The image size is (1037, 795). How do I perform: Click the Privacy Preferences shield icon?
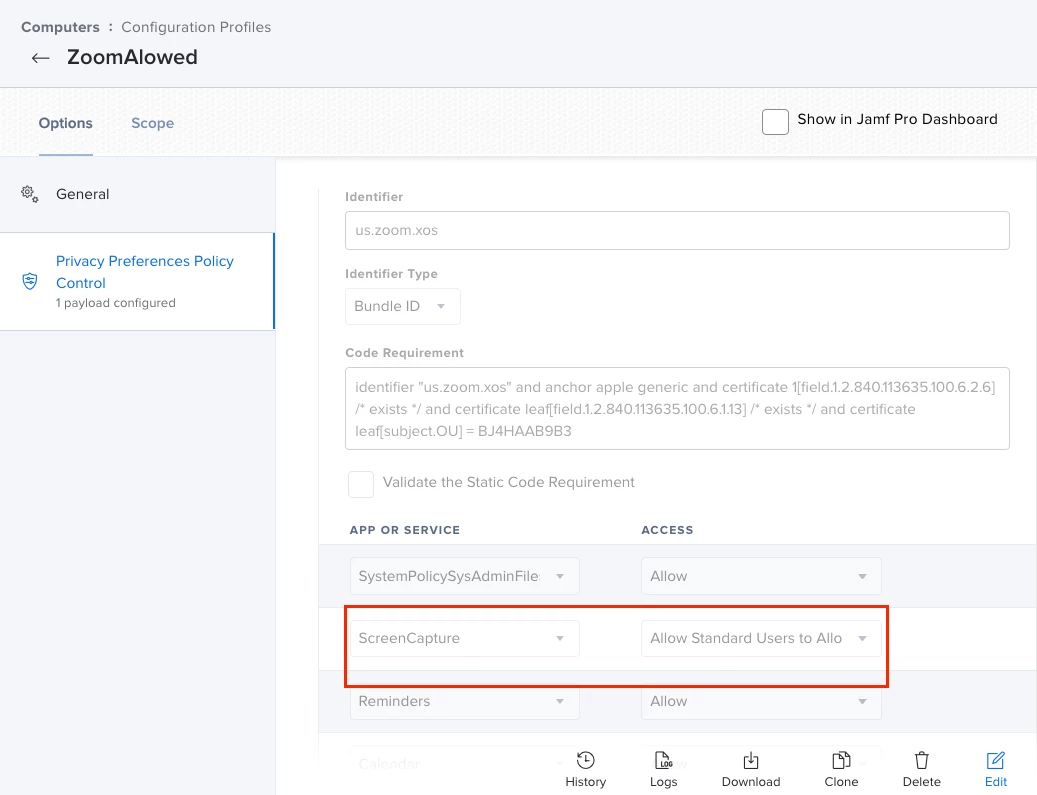tap(30, 282)
